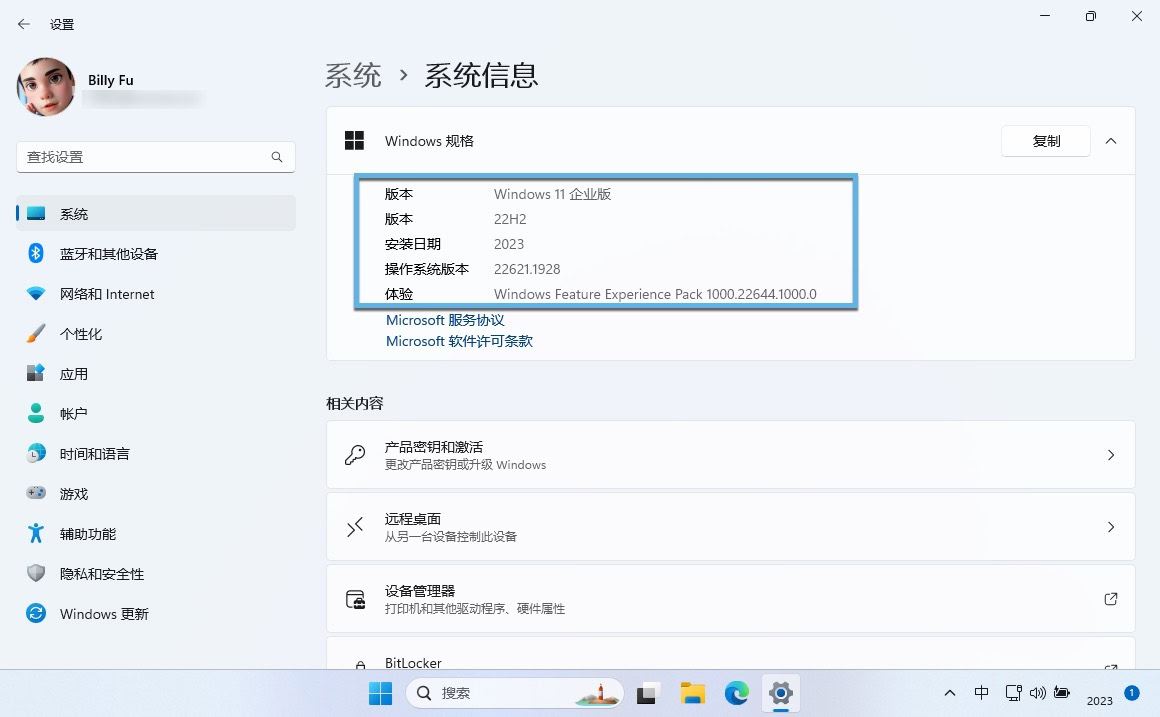Select 应用 in the sidebar
The height and width of the screenshot is (717, 1160).
tap(73, 374)
